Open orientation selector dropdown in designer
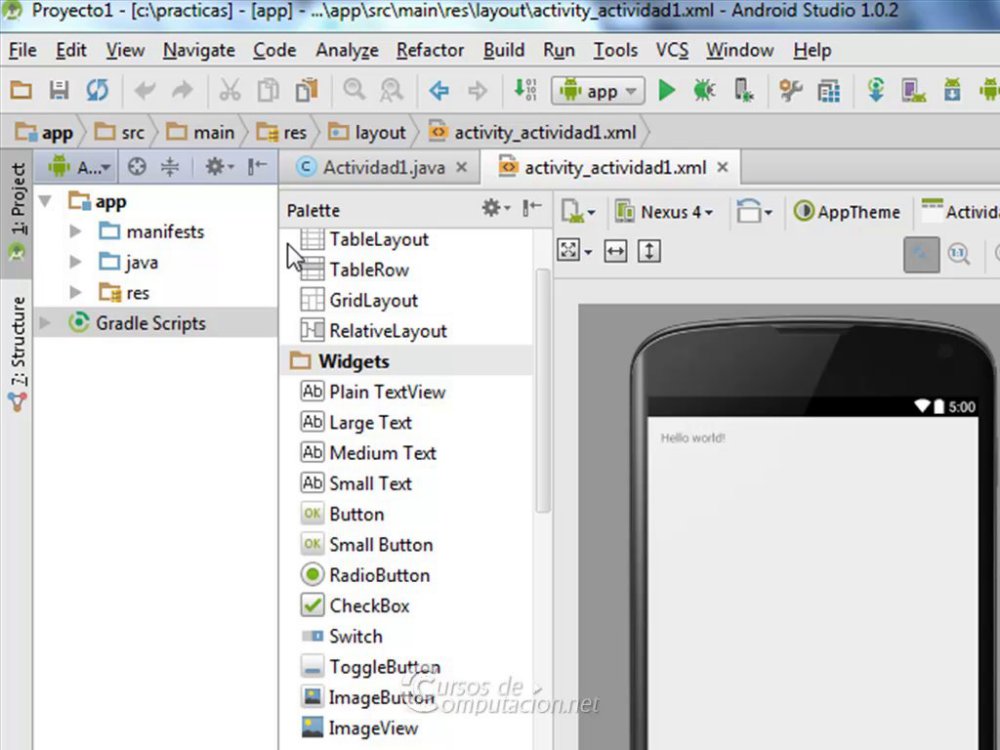The height and width of the screenshot is (750, 1000). 754,211
